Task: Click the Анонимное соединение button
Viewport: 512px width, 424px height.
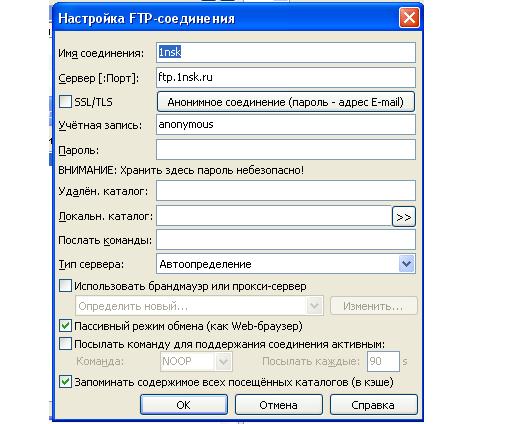Action: [286, 102]
